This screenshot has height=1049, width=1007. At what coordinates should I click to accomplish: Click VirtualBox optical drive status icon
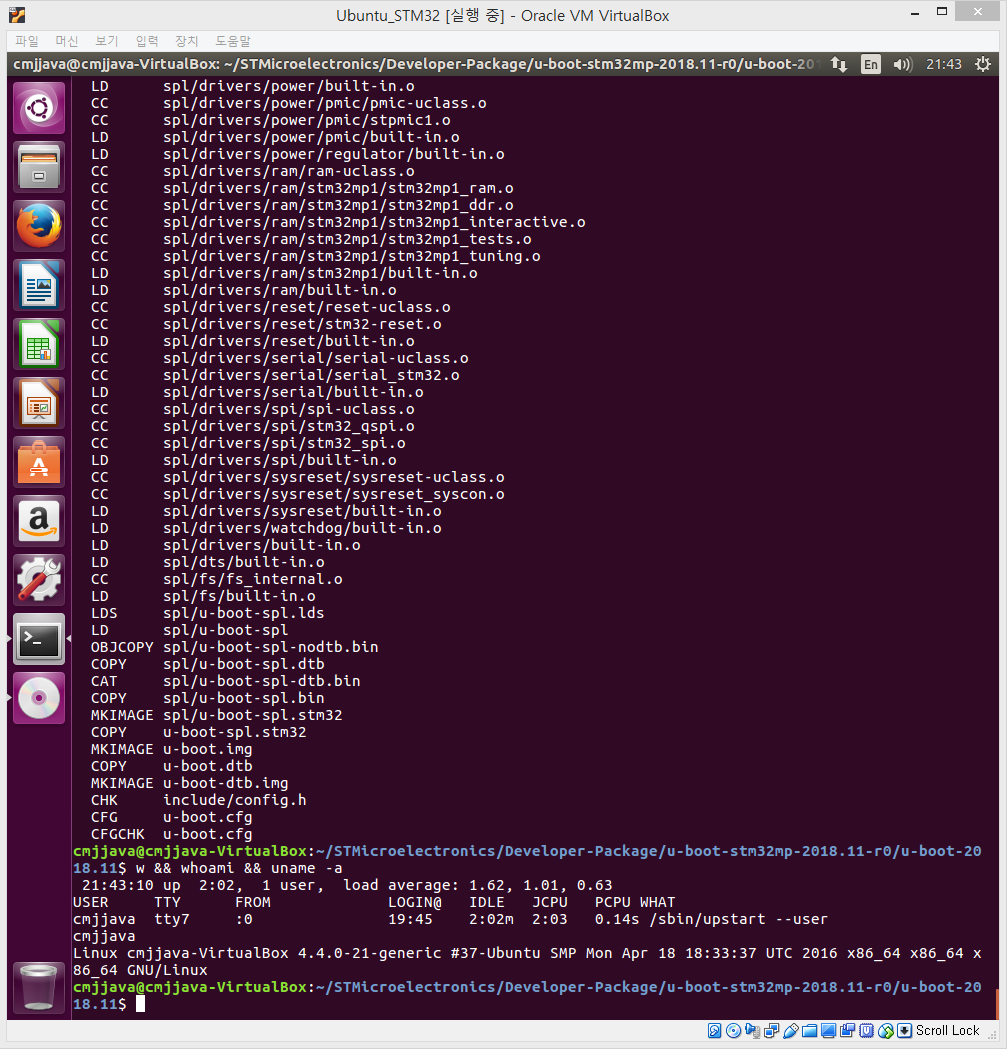pyautogui.click(x=733, y=1030)
